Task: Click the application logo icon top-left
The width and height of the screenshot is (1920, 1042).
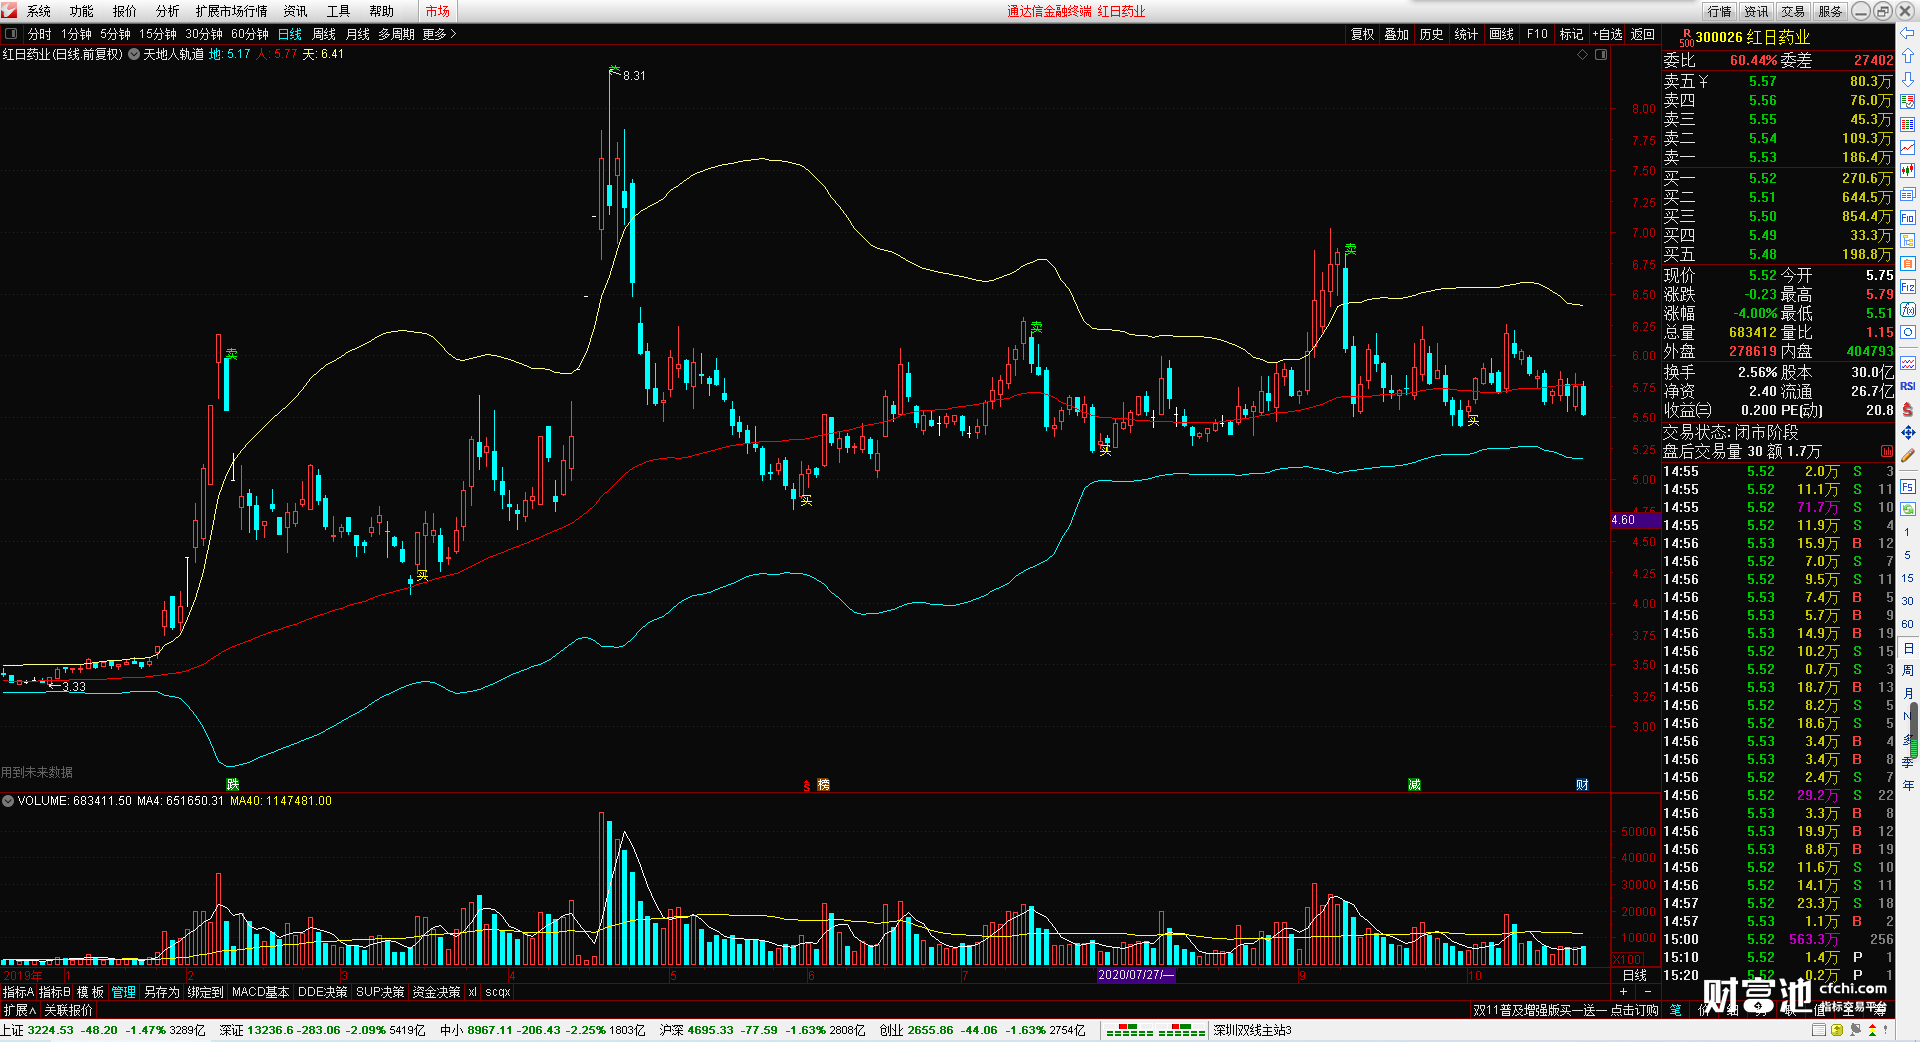Action: pyautogui.click(x=10, y=11)
